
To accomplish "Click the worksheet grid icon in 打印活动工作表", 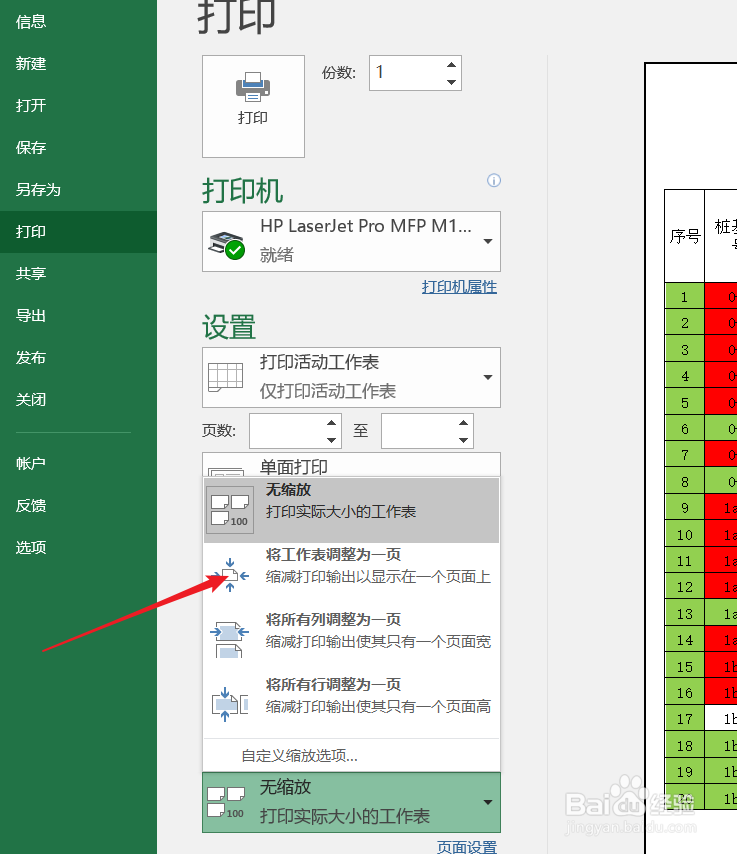I will (x=226, y=377).
